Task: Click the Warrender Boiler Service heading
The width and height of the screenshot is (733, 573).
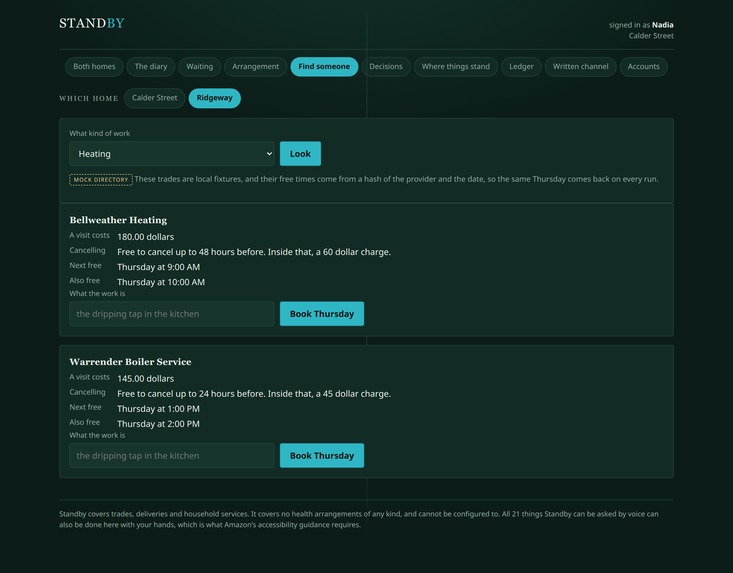Action: tap(130, 362)
